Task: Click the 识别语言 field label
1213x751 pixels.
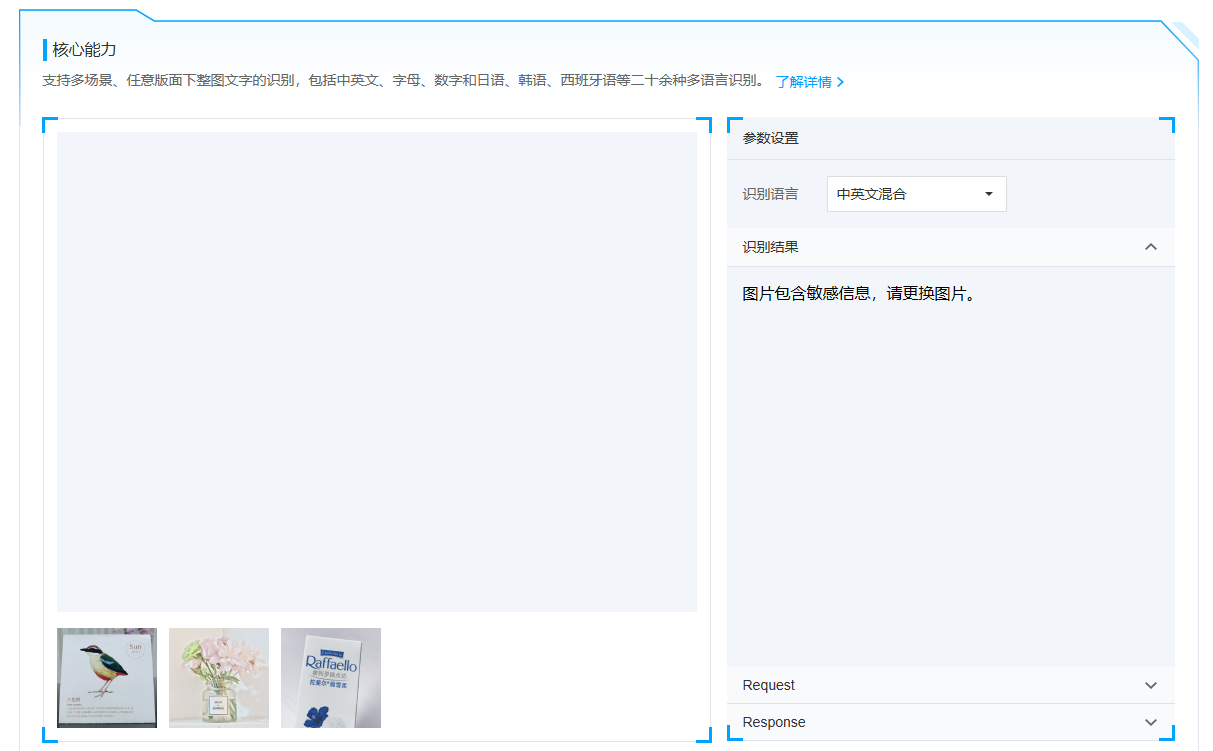Action: point(770,194)
